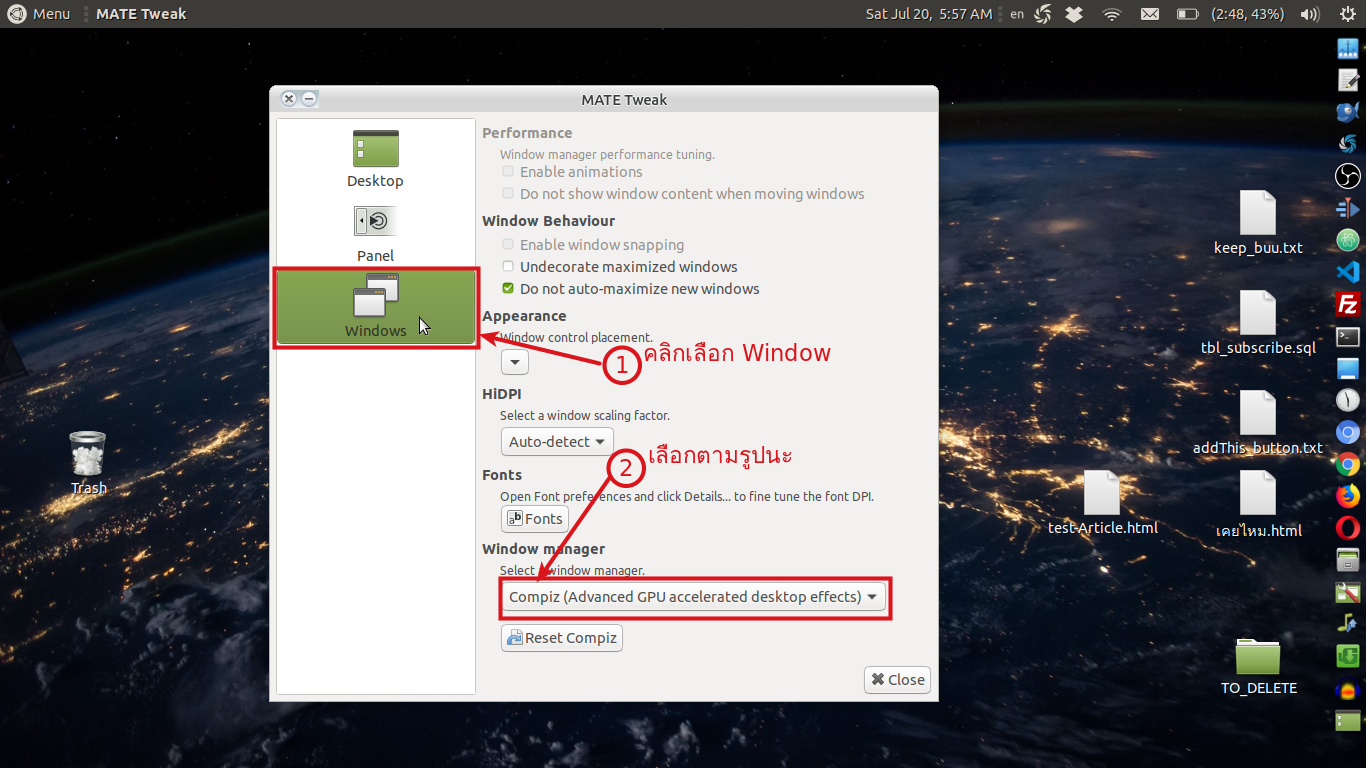1366x768 pixels.
Task: Toggle Enable window snapping checkbox
Action: point(508,245)
